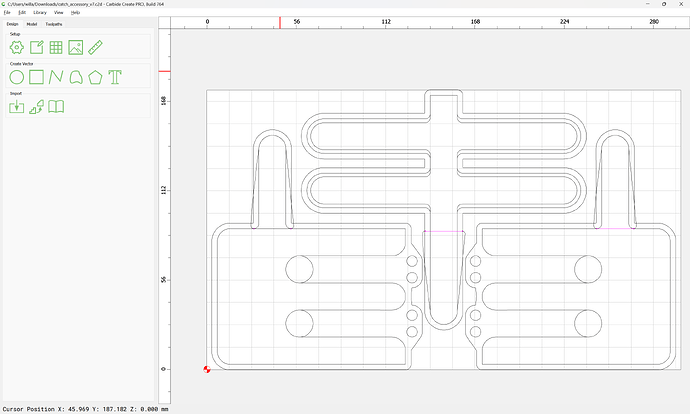Open the View menu
The height and width of the screenshot is (414, 690).
pos(59,12)
